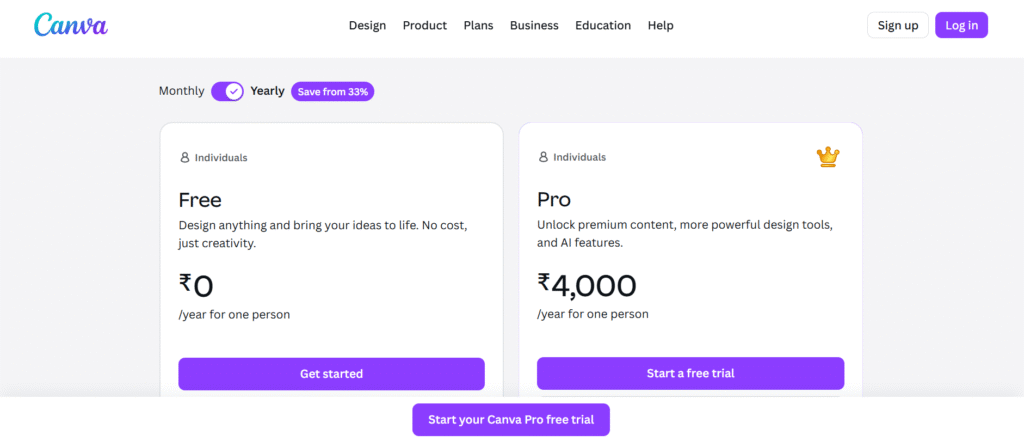1024x441 pixels.
Task: Click Start your Canva Pro free trial
Action: pos(511,420)
